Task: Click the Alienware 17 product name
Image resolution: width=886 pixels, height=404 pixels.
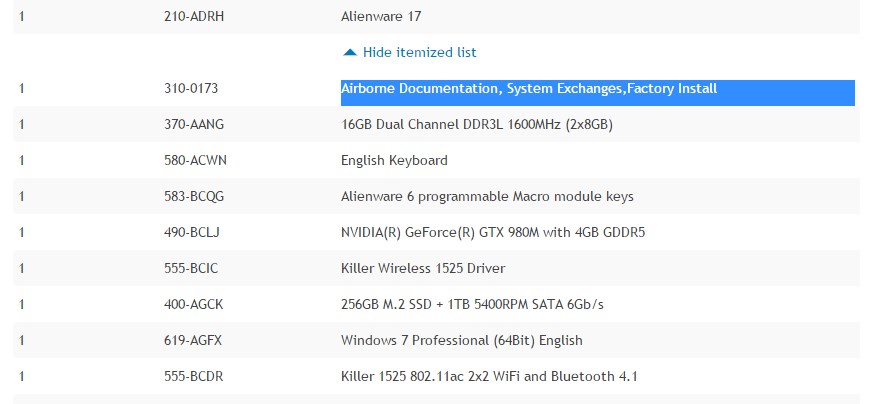Action: click(381, 16)
